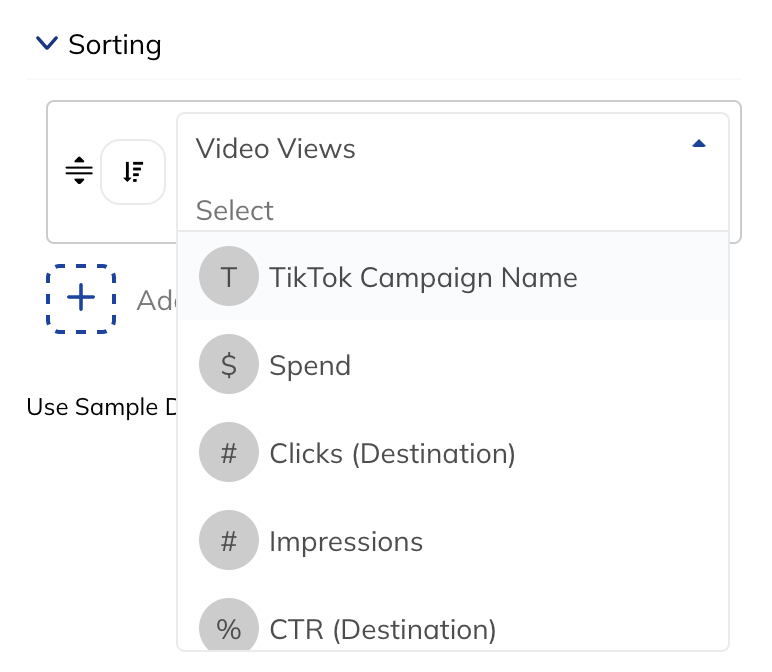Click the dollar icon beside Spend
Screen dimensions: 772x672
point(229,364)
